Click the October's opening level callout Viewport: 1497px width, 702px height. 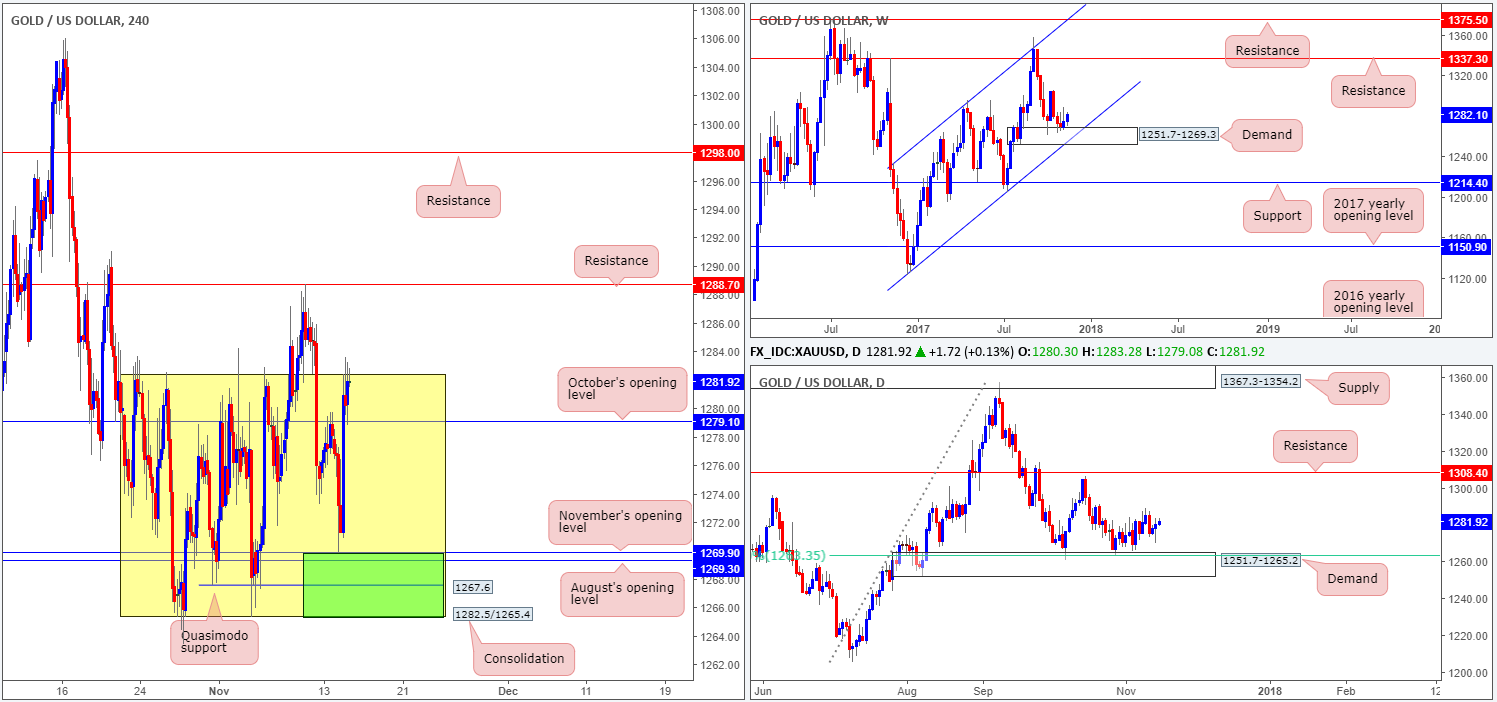622,389
